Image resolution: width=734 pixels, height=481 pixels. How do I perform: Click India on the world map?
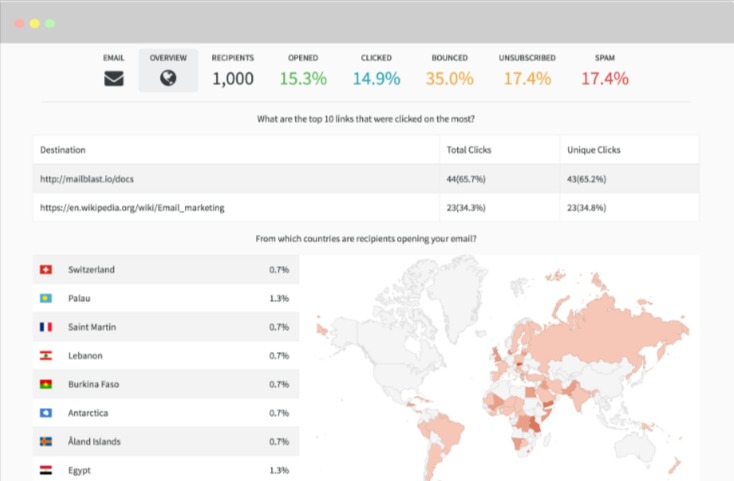tap(580, 397)
